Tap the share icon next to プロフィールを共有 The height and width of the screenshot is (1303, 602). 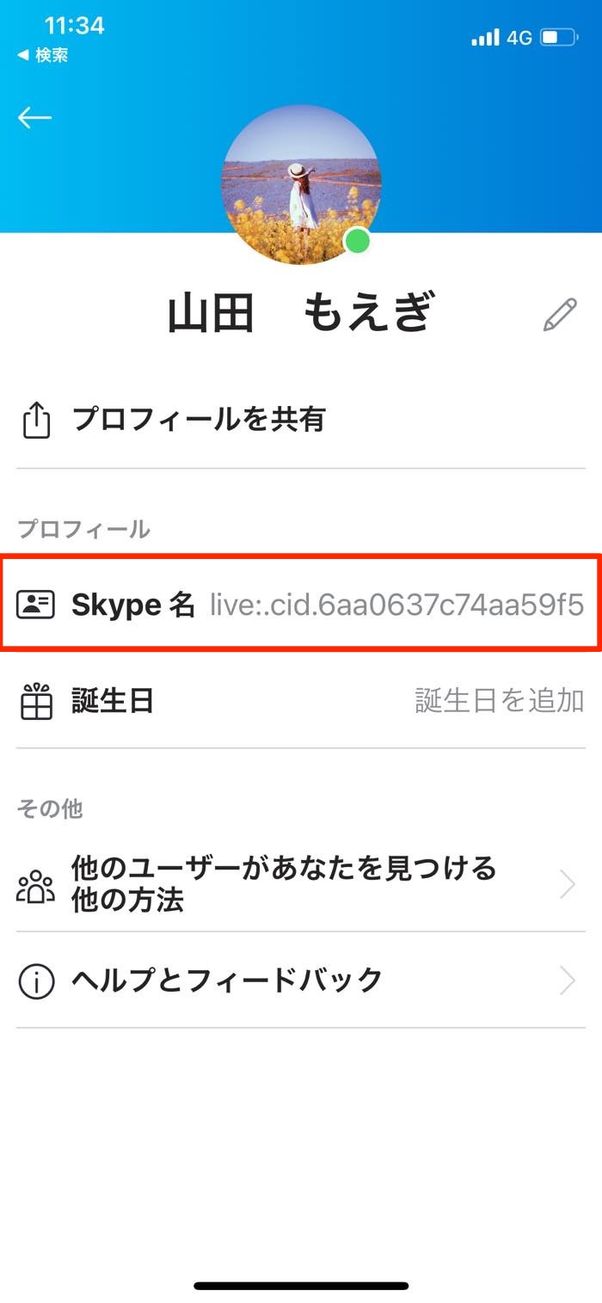point(38,420)
